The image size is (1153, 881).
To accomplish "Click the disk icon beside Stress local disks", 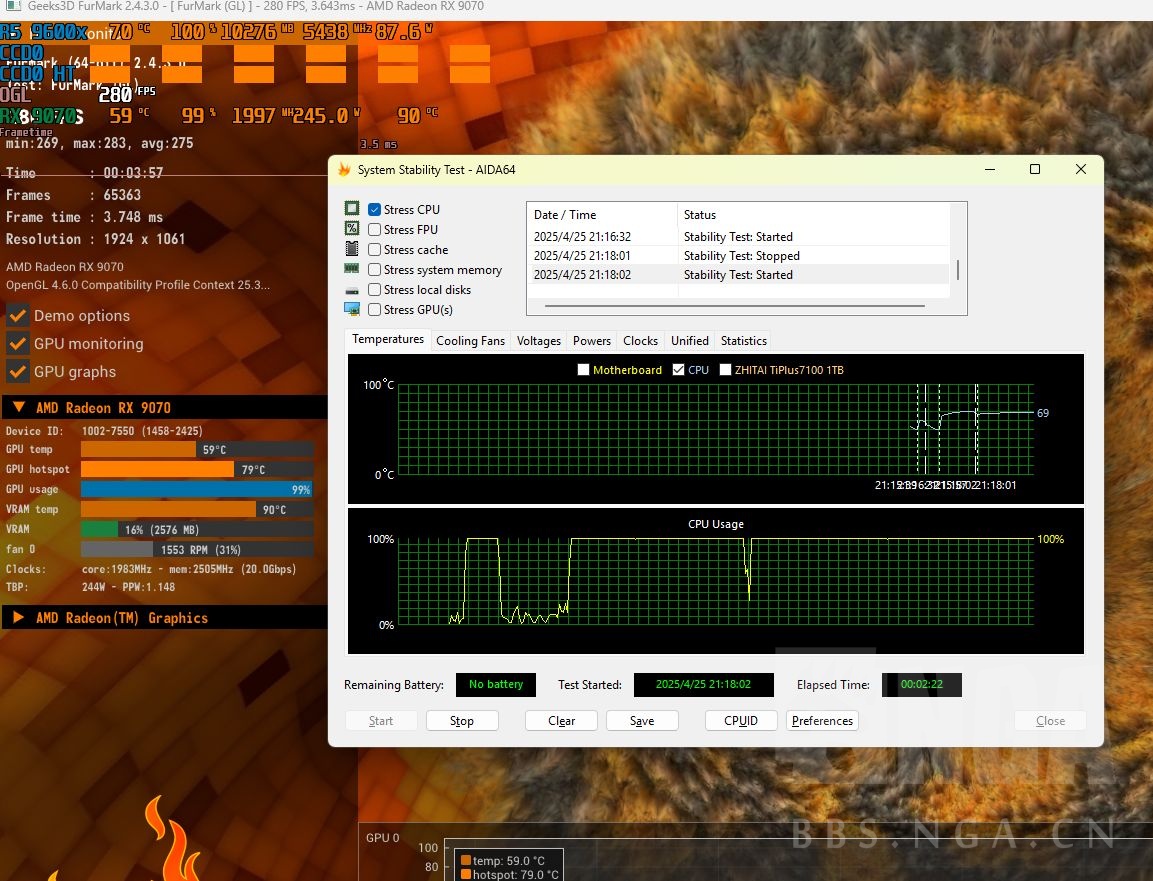I will tap(352, 289).
